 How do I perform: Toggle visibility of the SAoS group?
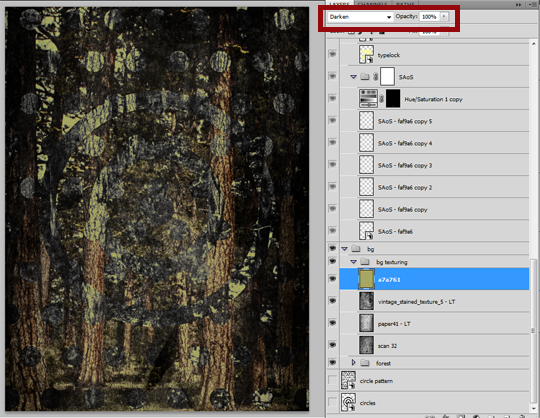pyautogui.click(x=332, y=76)
